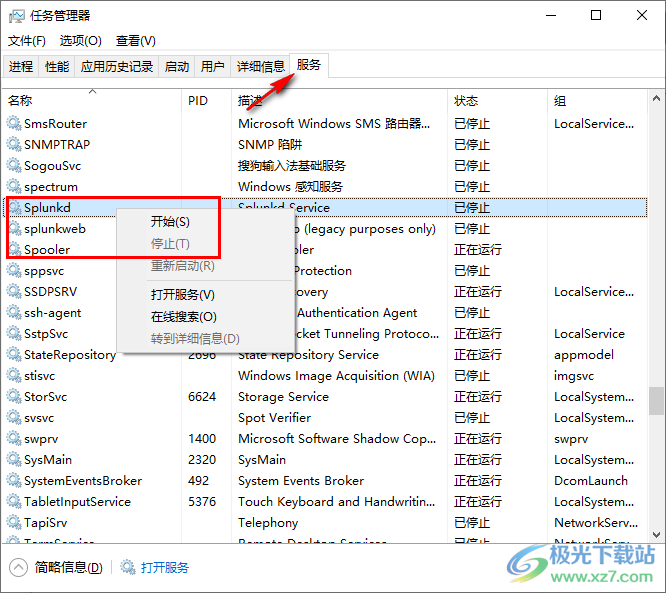Click the gear icon beside SSDPSRV
This screenshot has height=593, width=666.
[14, 291]
